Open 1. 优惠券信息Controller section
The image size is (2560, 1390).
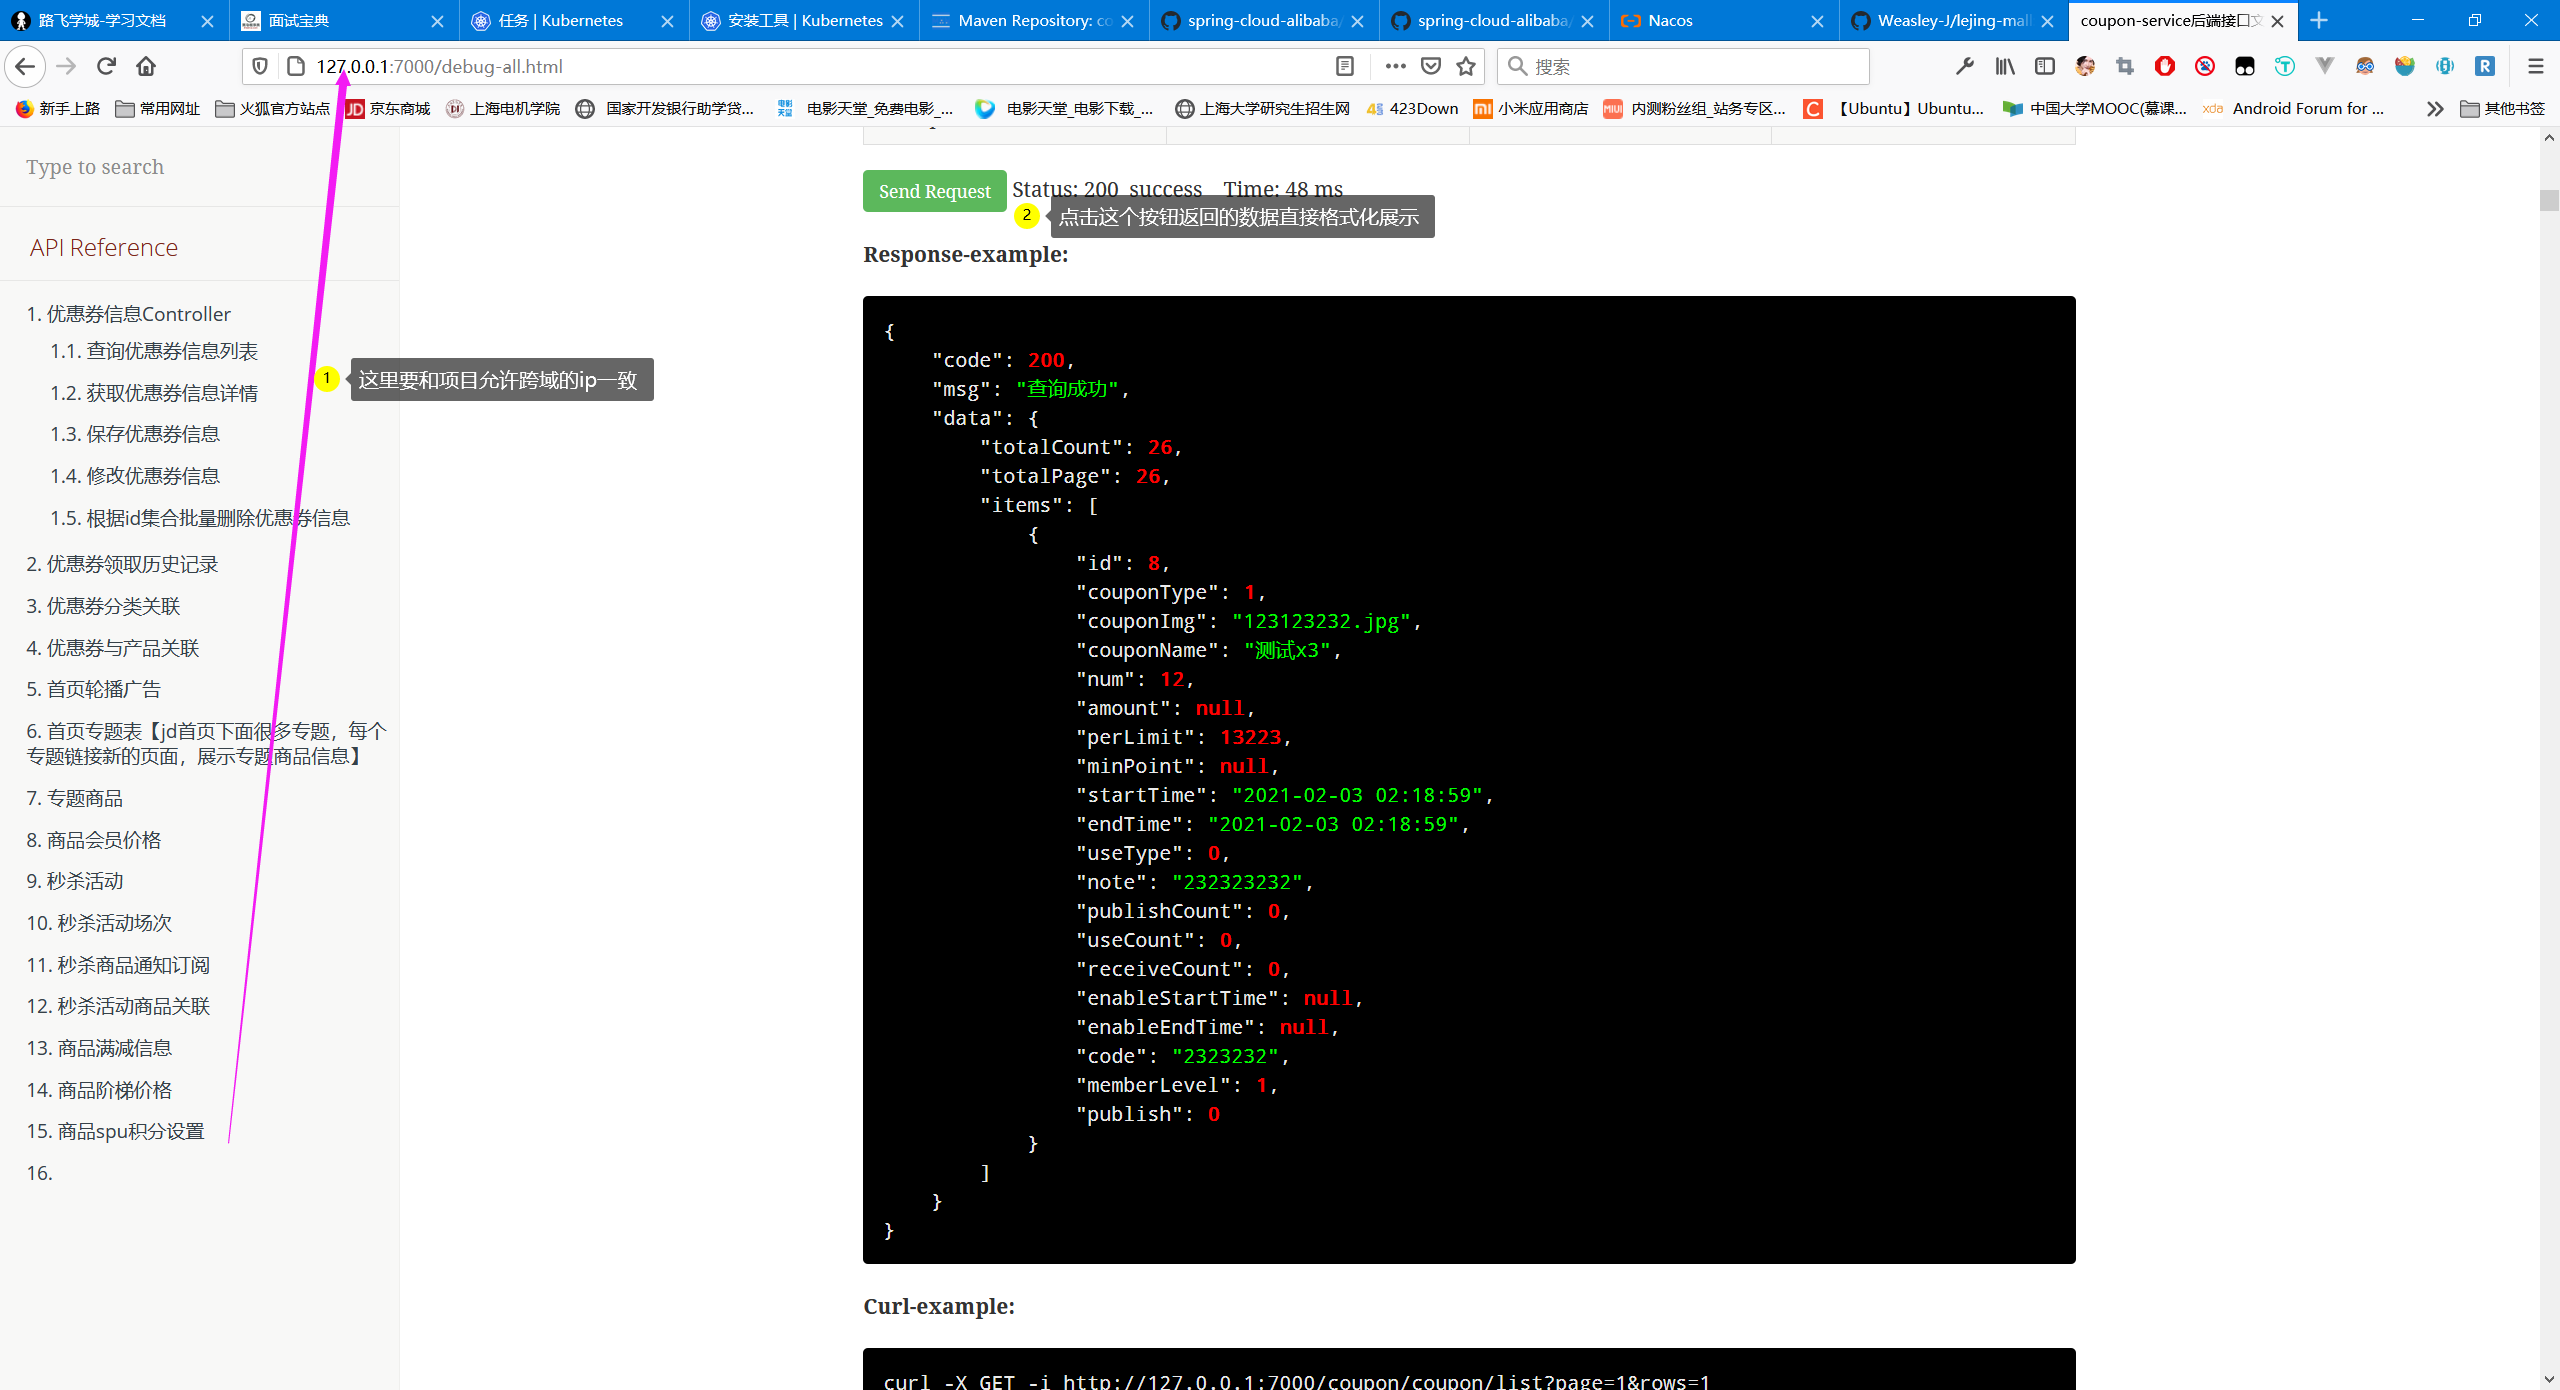(x=128, y=314)
